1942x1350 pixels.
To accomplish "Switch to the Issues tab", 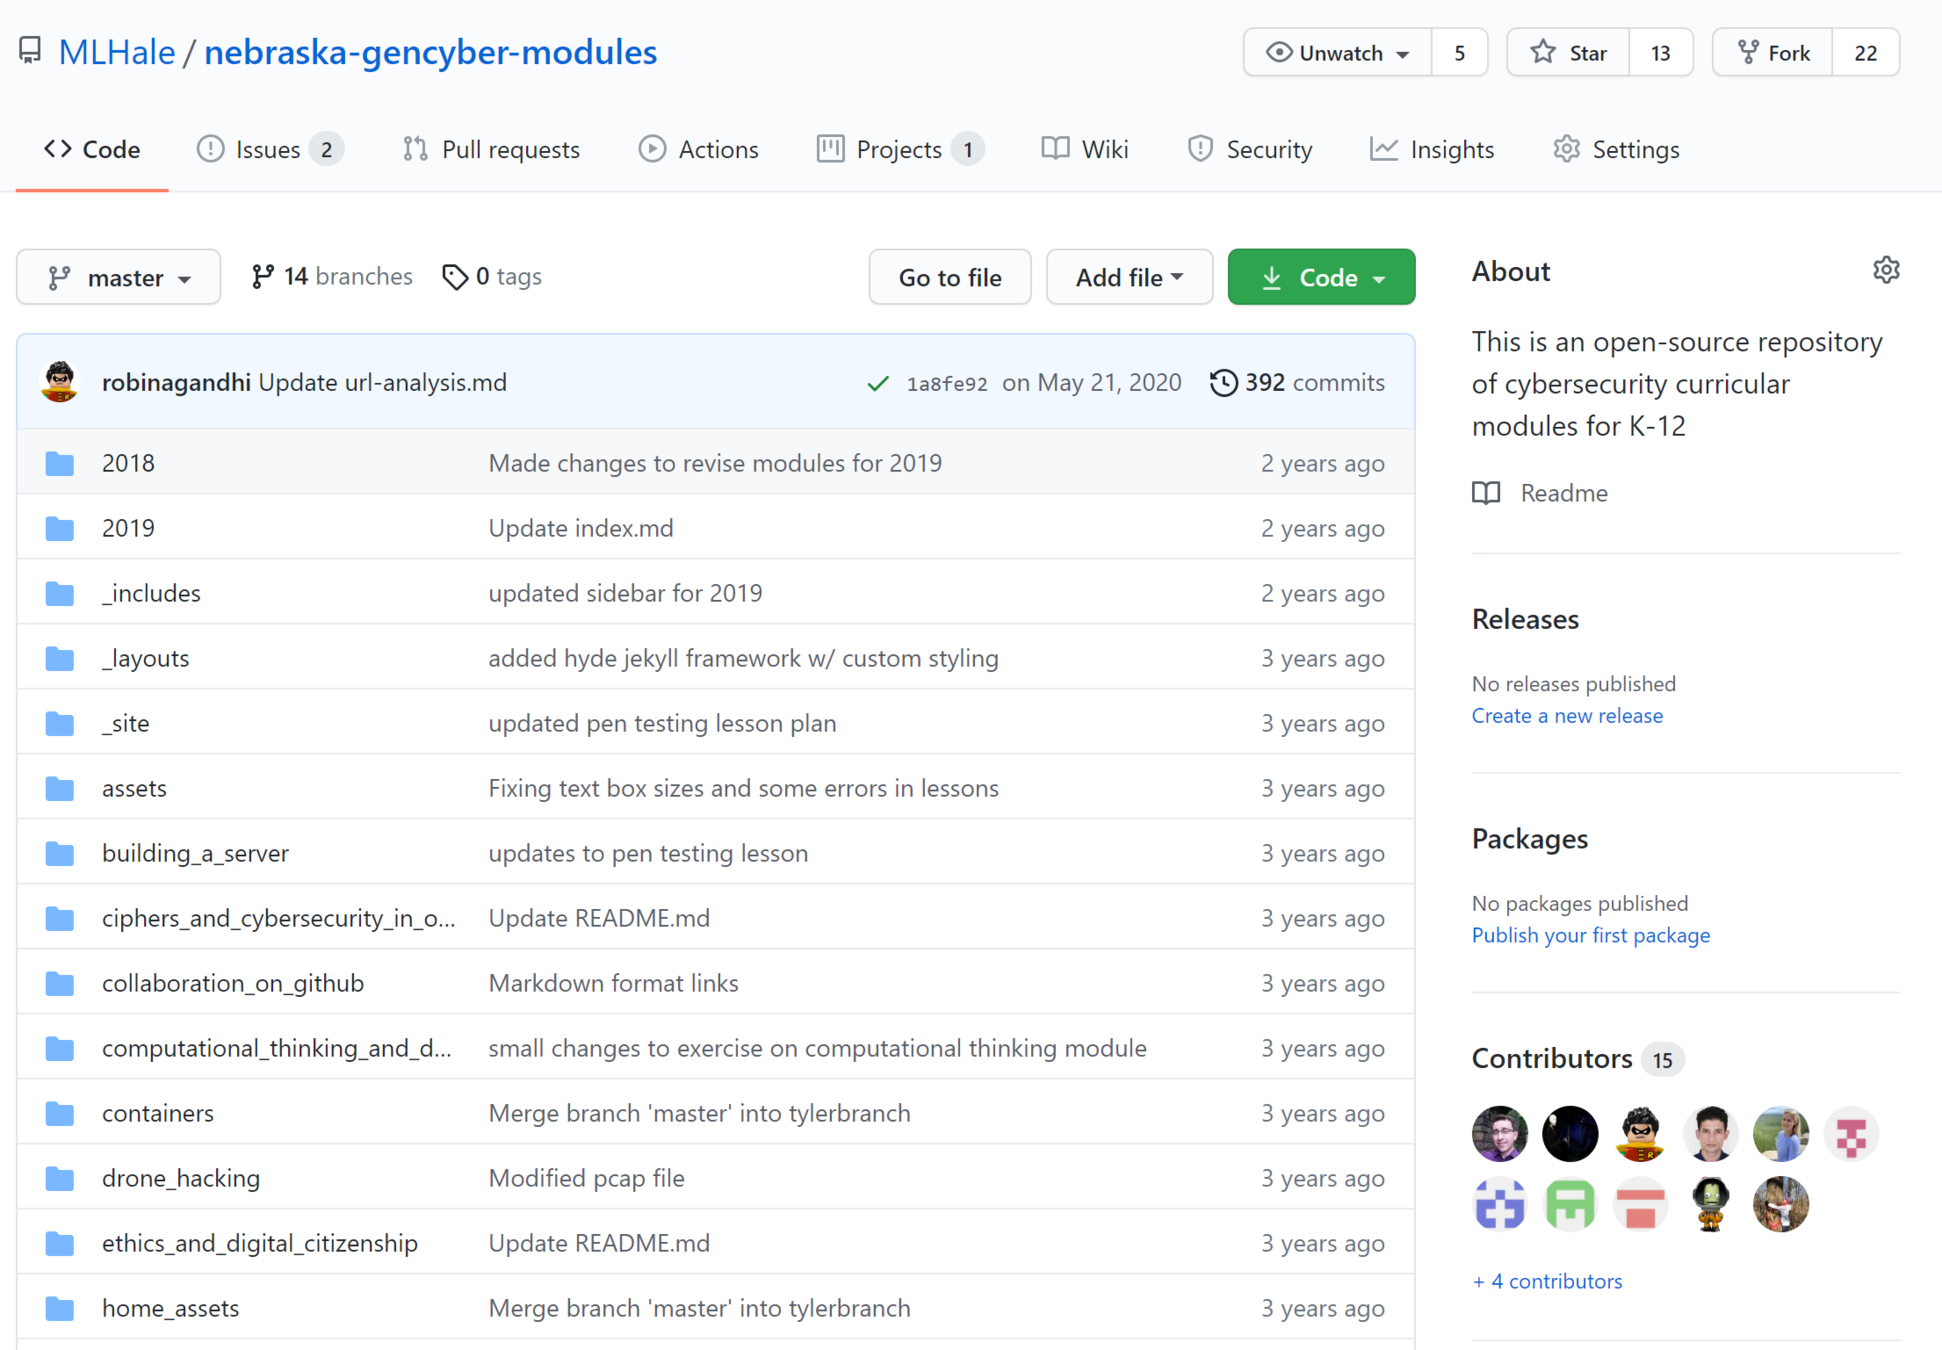I will (268, 149).
